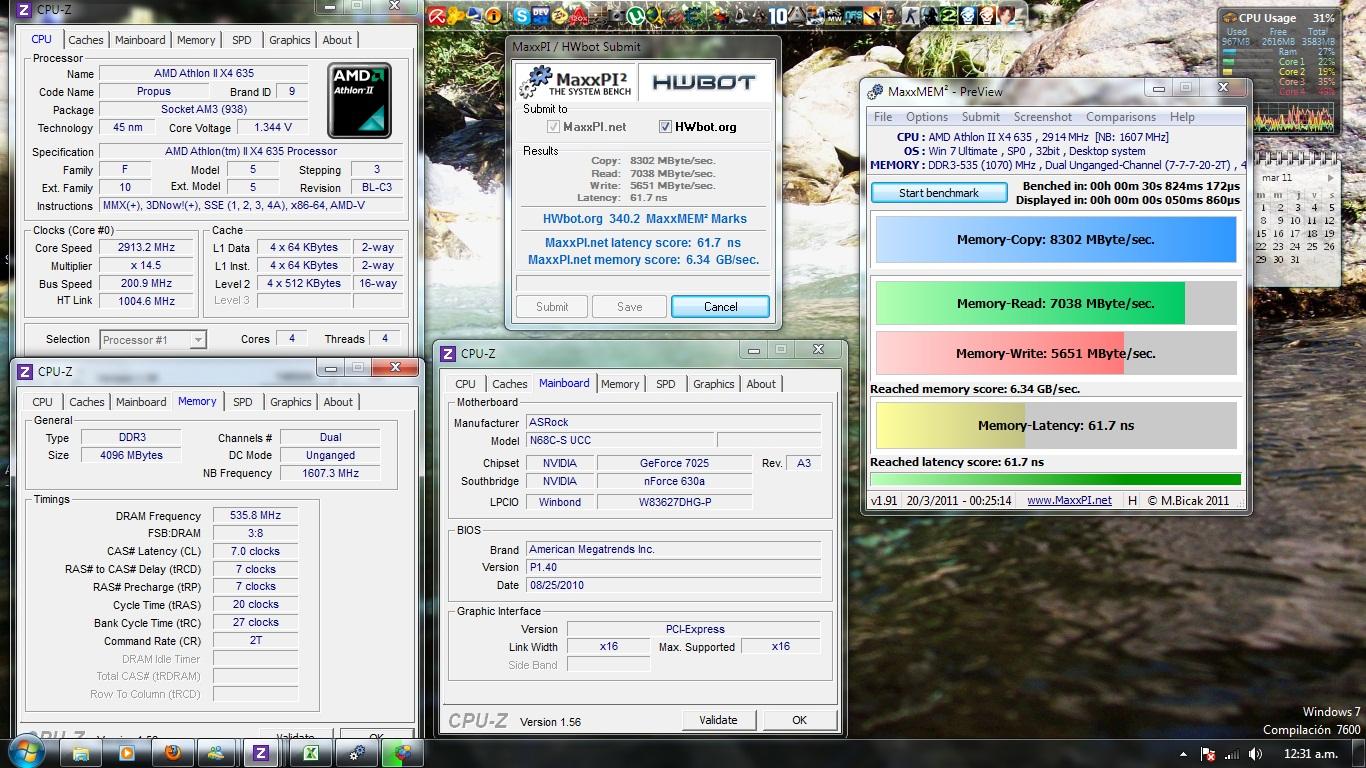Click the clock showing 12:31 a.m.
The height and width of the screenshot is (768, 1366).
click(x=1311, y=754)
